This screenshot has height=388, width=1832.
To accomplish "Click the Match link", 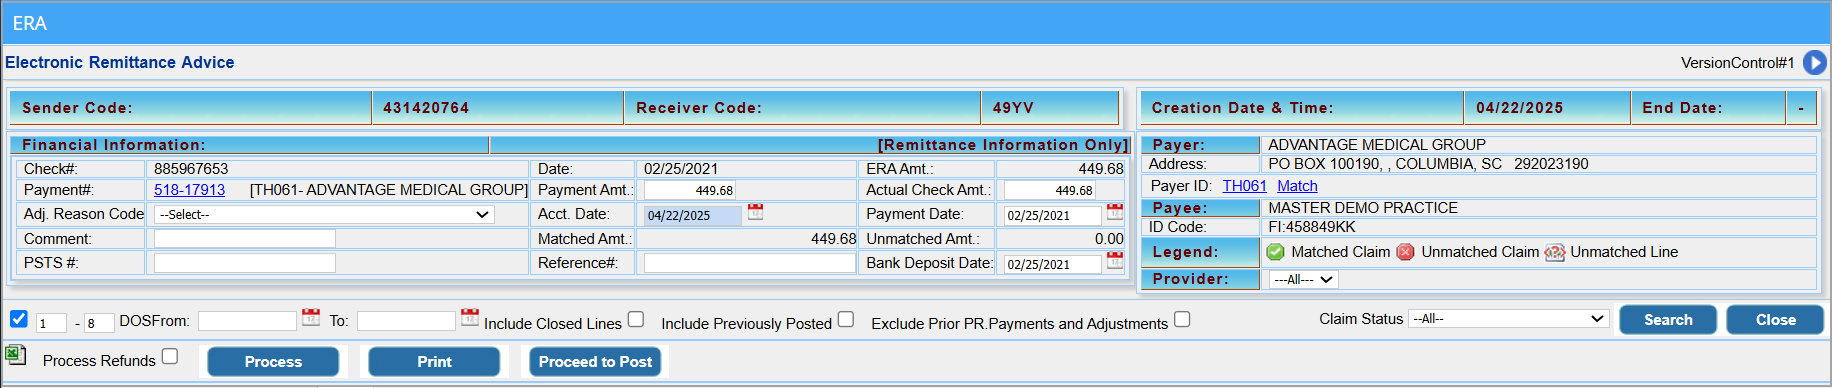I will [1297, 186].
